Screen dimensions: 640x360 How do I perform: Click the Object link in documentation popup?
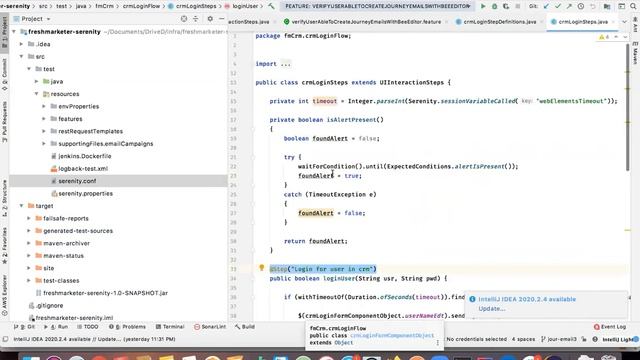point(344,343)
